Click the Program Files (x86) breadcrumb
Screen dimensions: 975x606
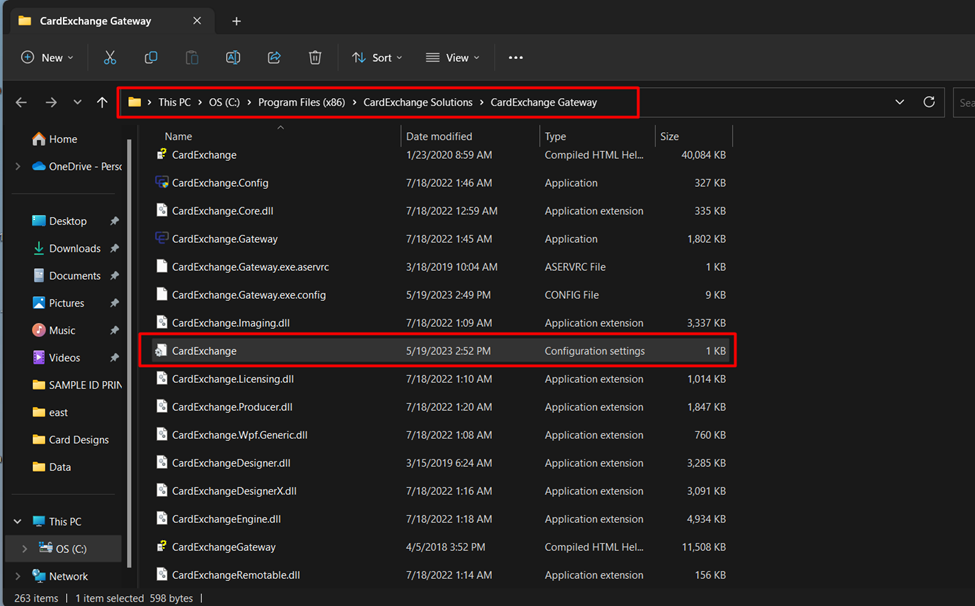click(x=302, y=102)
